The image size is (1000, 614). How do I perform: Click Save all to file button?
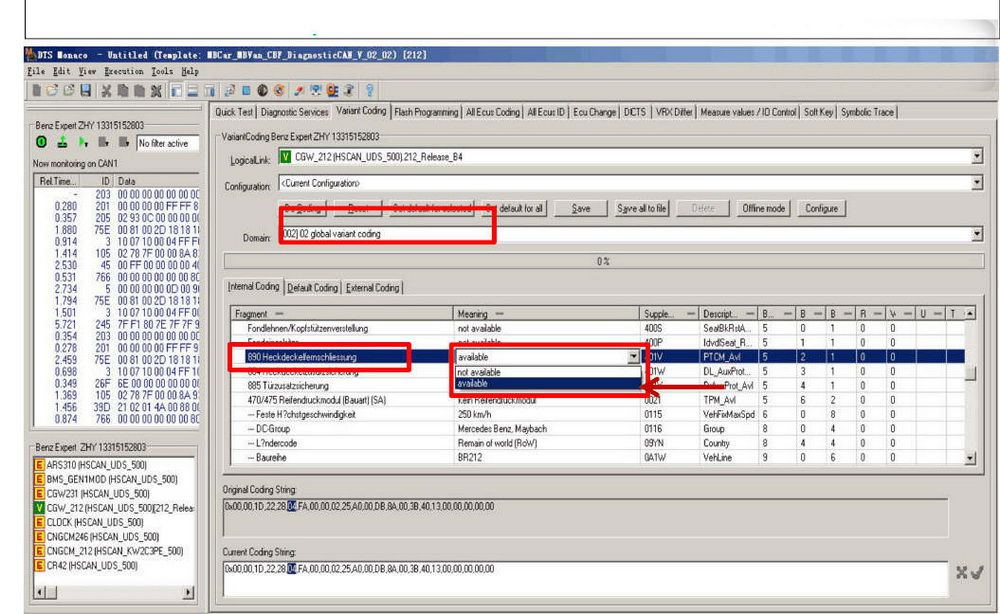641,208
